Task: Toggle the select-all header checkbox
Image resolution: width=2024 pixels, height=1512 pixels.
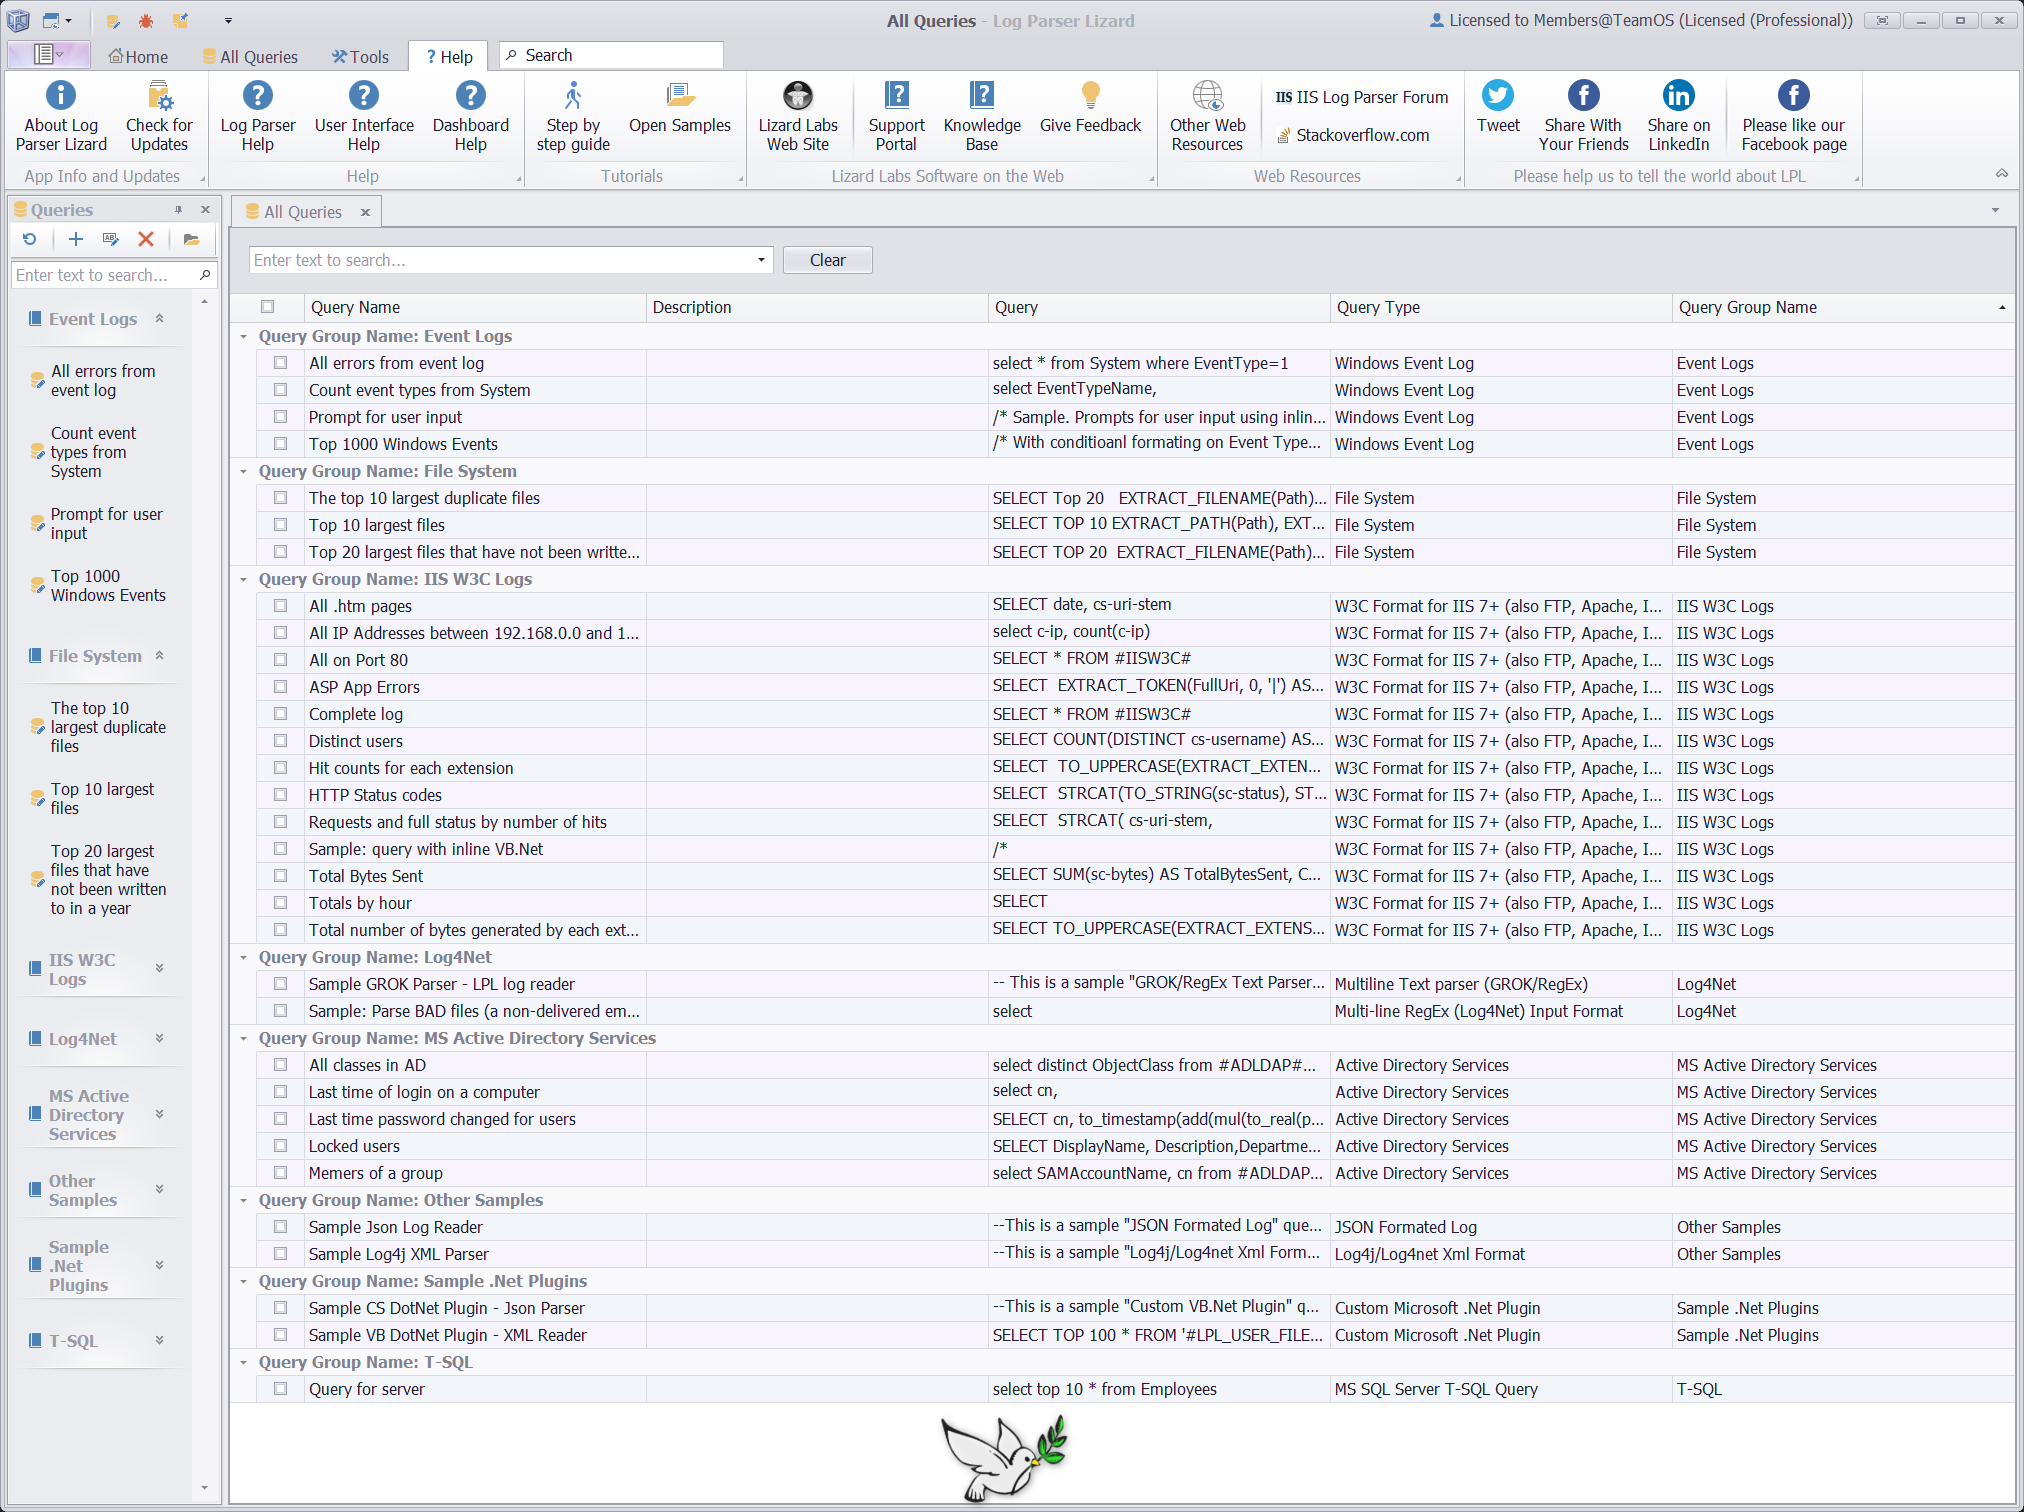Action: point(267,307)
